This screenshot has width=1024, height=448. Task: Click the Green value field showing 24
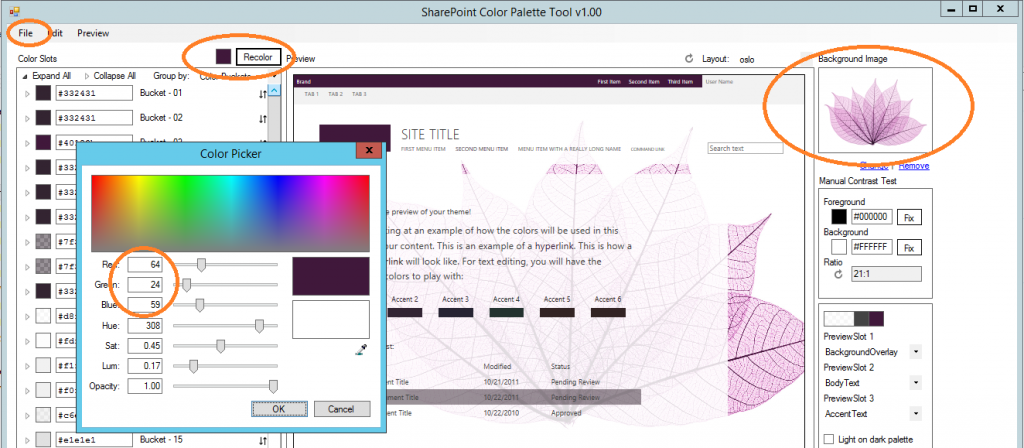coord(145,285)
